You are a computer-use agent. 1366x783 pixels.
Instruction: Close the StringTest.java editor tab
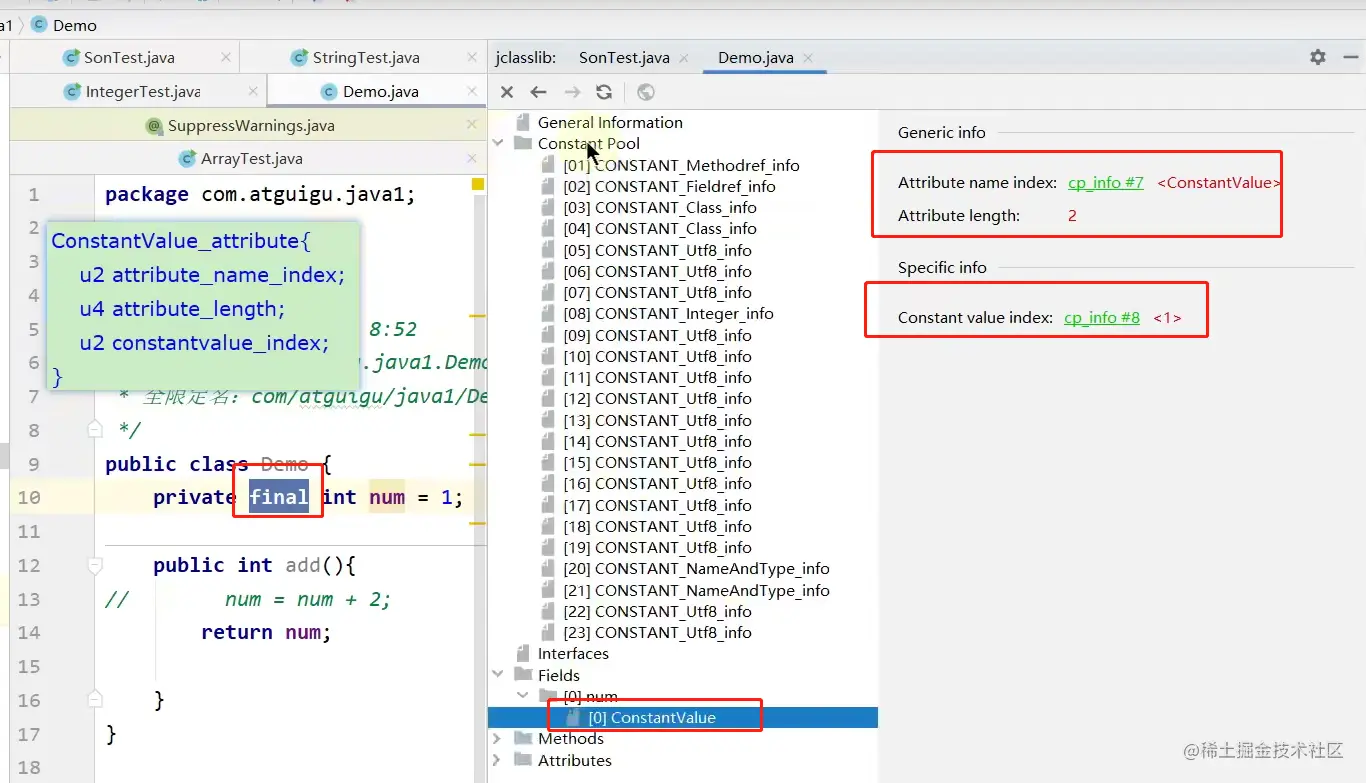(472, 57)
